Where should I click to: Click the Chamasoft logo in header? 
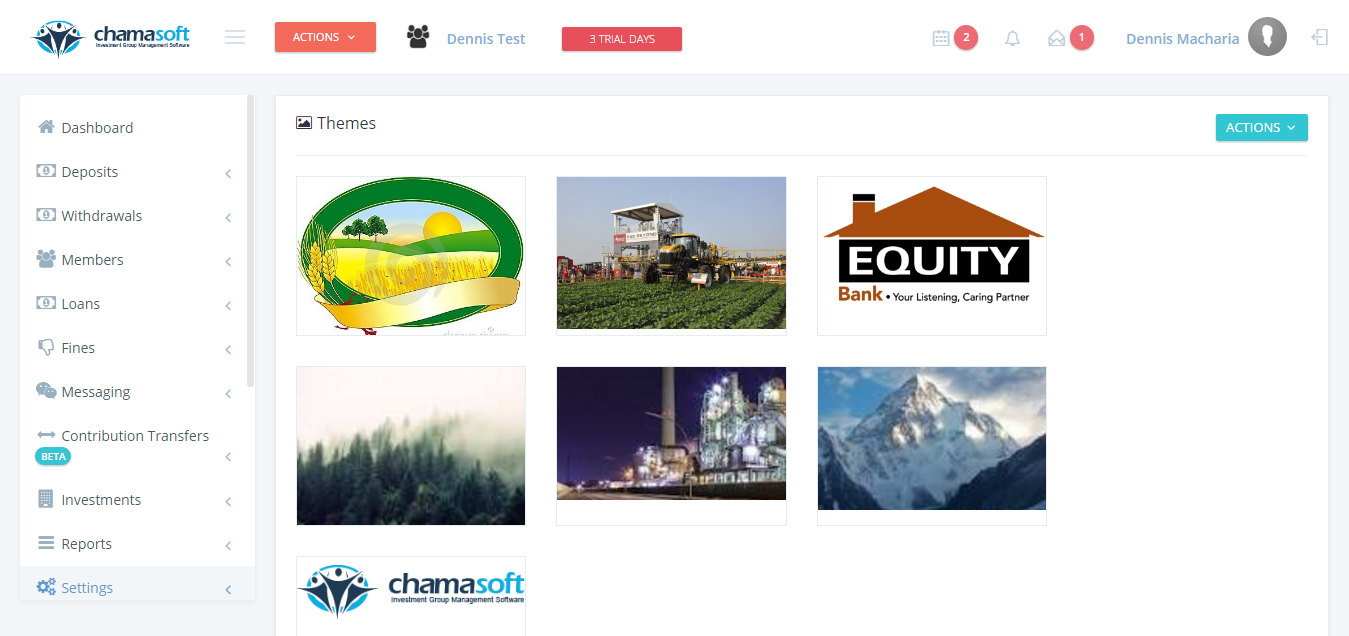tap(111, 38)
